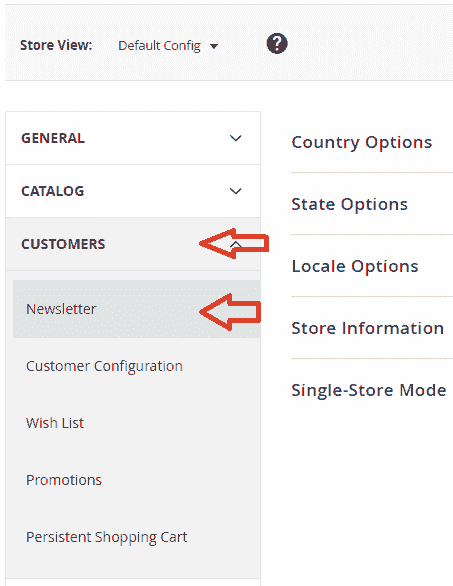This screenshot has width=453, height=586.
Task: Expand the CATALOG section chevron
Action: pos(235,191)
